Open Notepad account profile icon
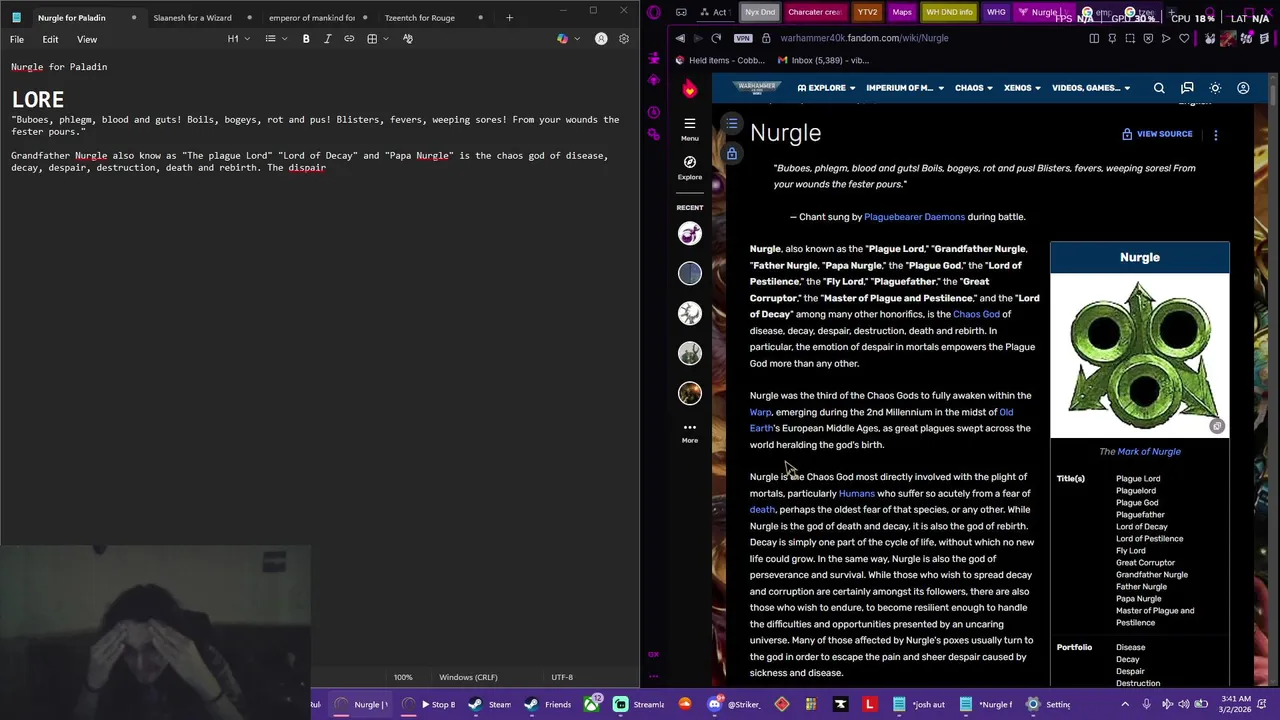Image resolution: width=1280 pixels, height=720 pixels. (601, 39)
